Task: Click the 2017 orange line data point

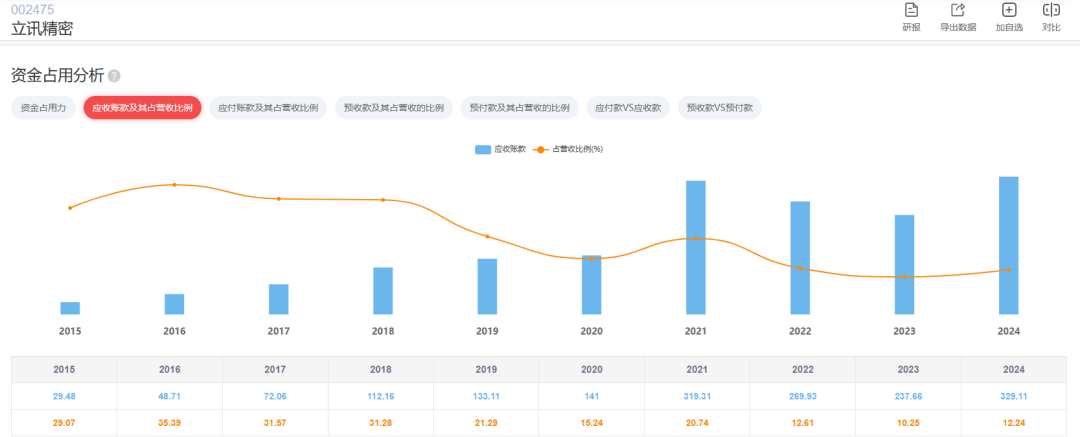Action: pyautogui.click(x=279, y=199)
